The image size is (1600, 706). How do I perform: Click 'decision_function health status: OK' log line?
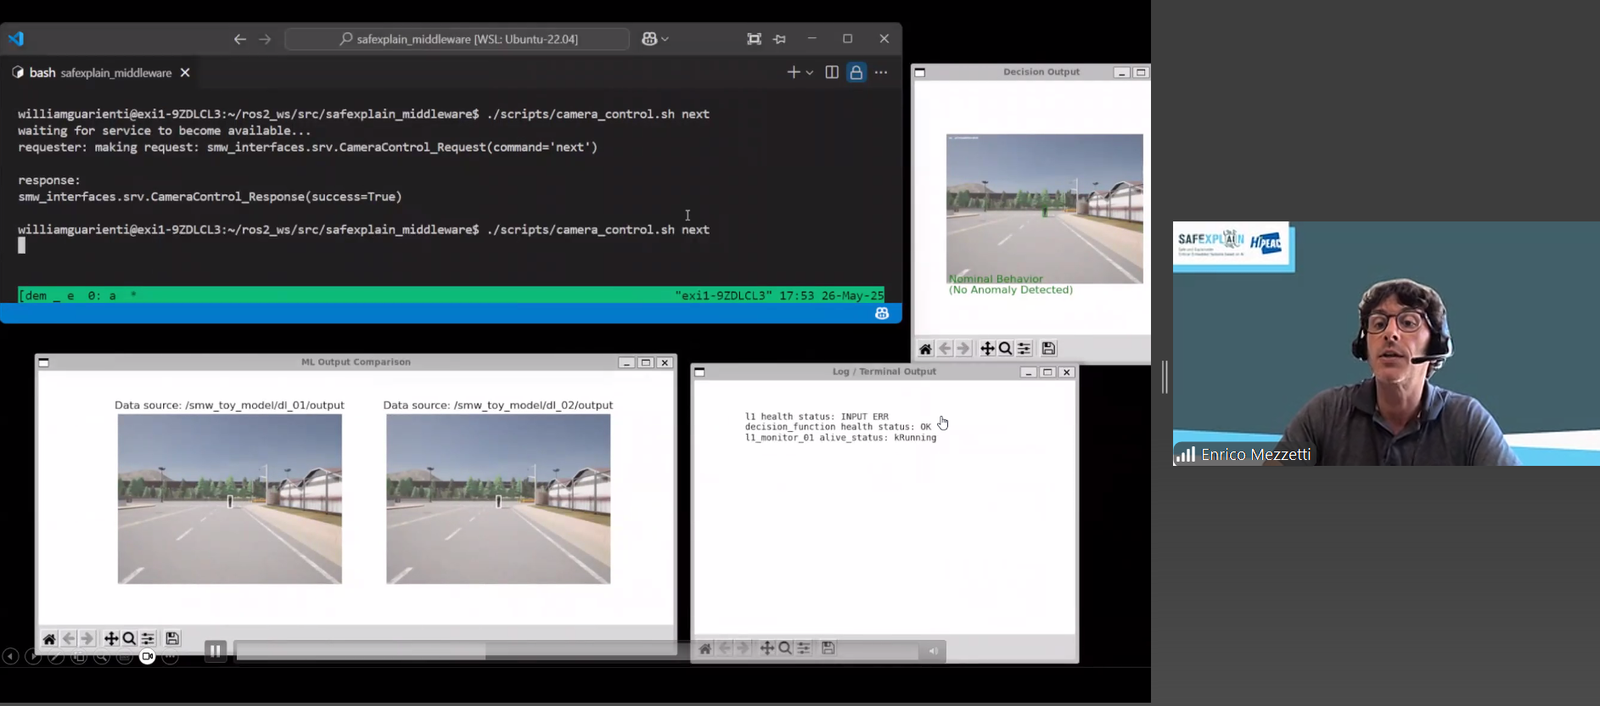click(x=838, y=427)
